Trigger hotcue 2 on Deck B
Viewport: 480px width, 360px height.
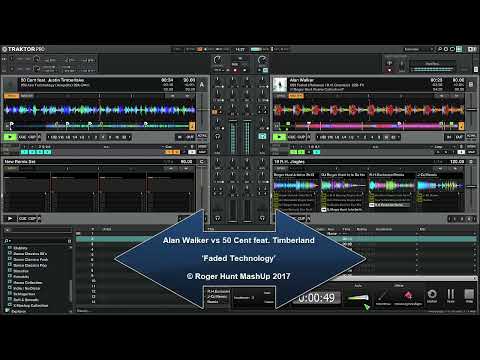(x=301, y=152)
